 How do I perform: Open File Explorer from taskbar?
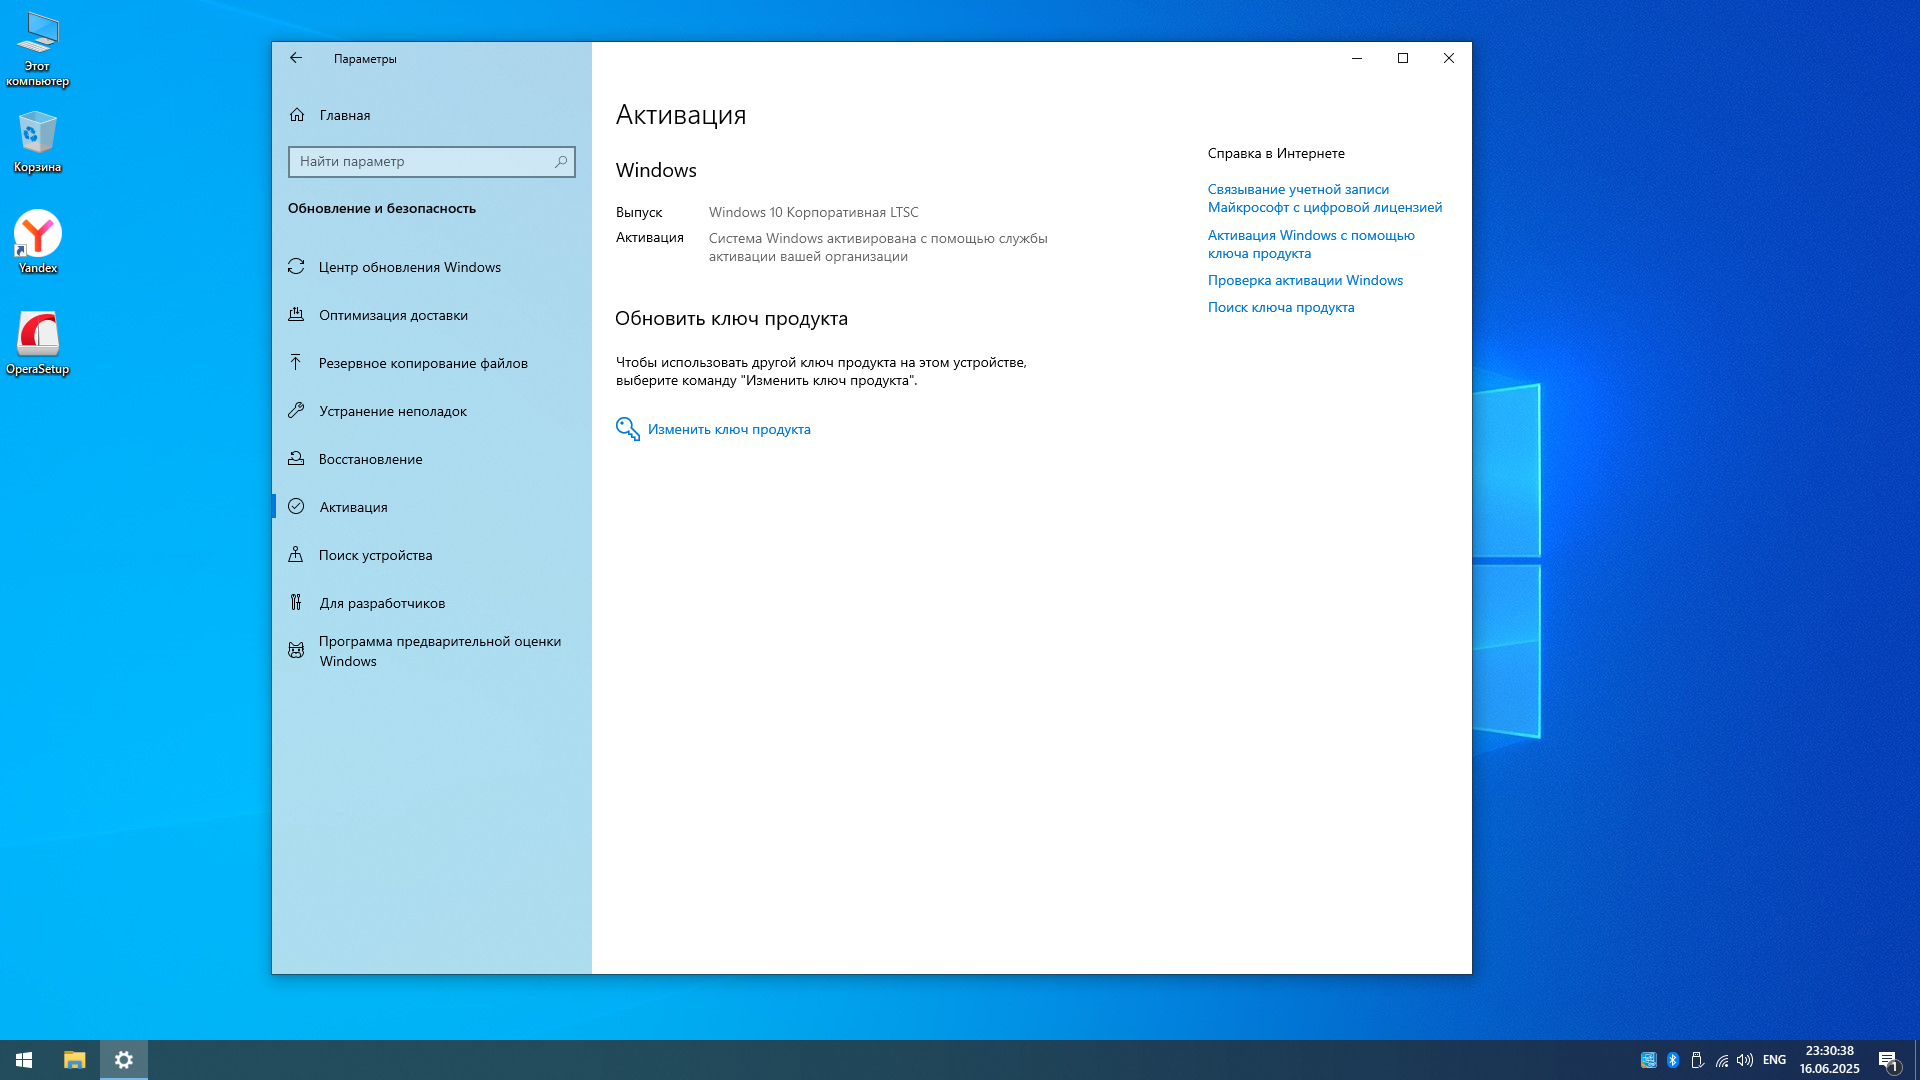point(75,1060)
